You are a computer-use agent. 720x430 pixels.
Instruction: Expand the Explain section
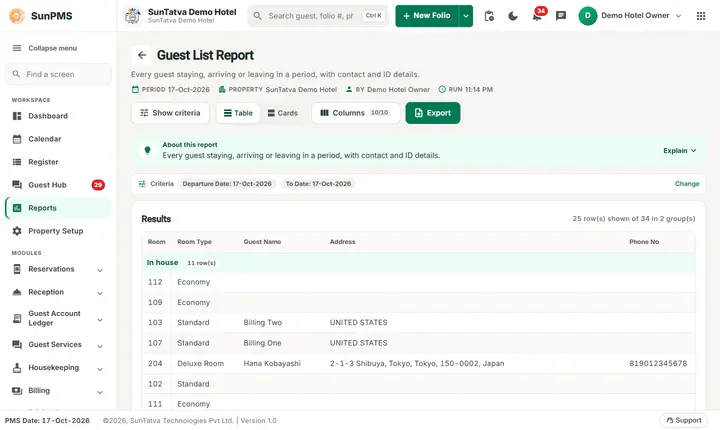coord(680,151)
